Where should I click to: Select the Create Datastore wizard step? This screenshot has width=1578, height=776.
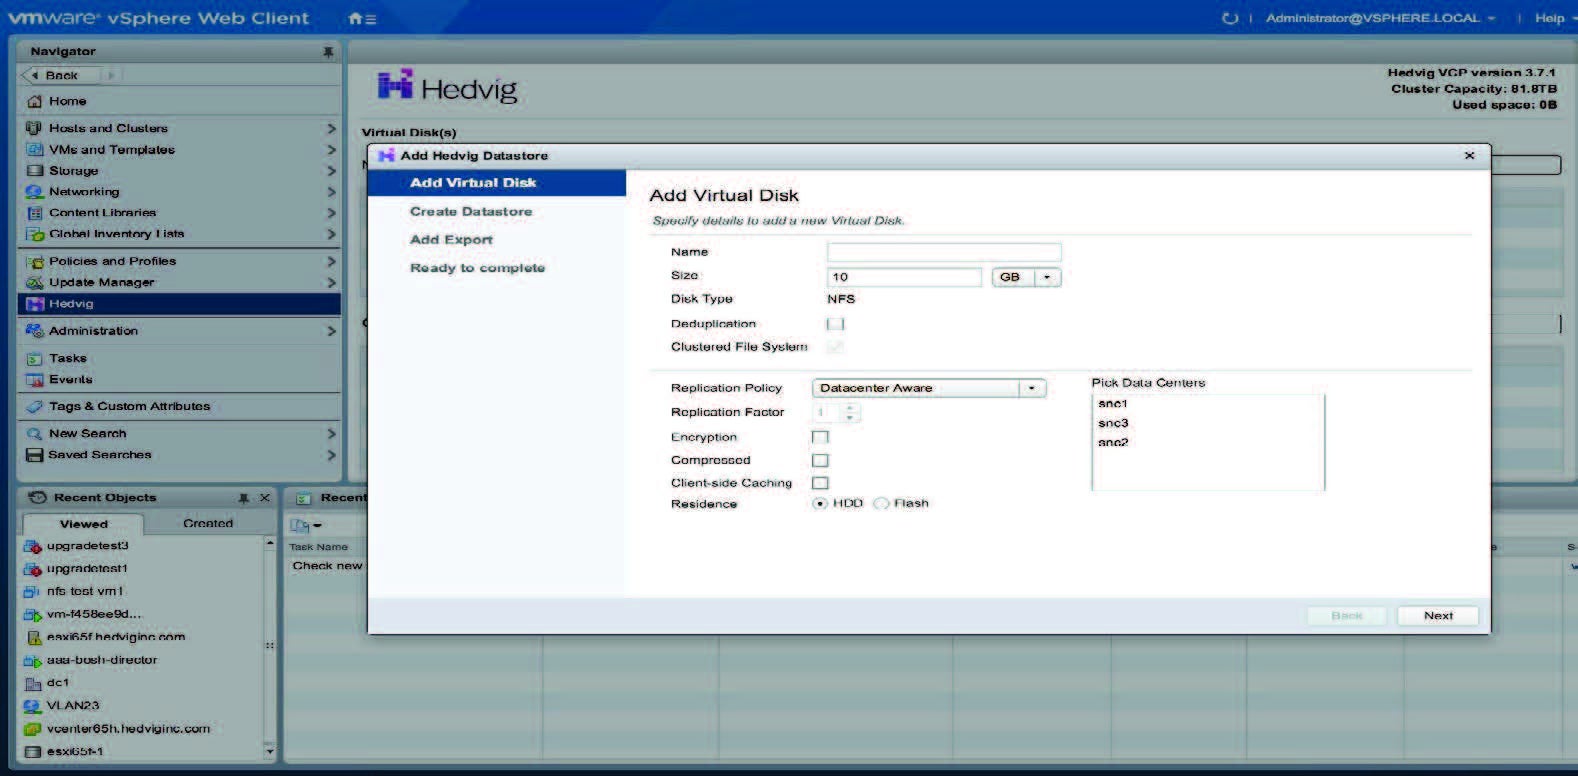pyautogui.click(x=471, y=212)
